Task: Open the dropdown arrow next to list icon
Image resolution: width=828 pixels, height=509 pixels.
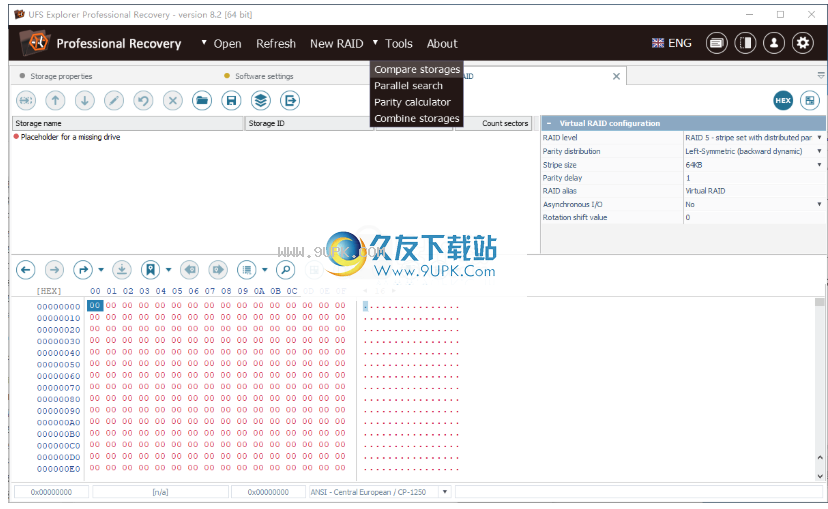Action: point(265,270)
